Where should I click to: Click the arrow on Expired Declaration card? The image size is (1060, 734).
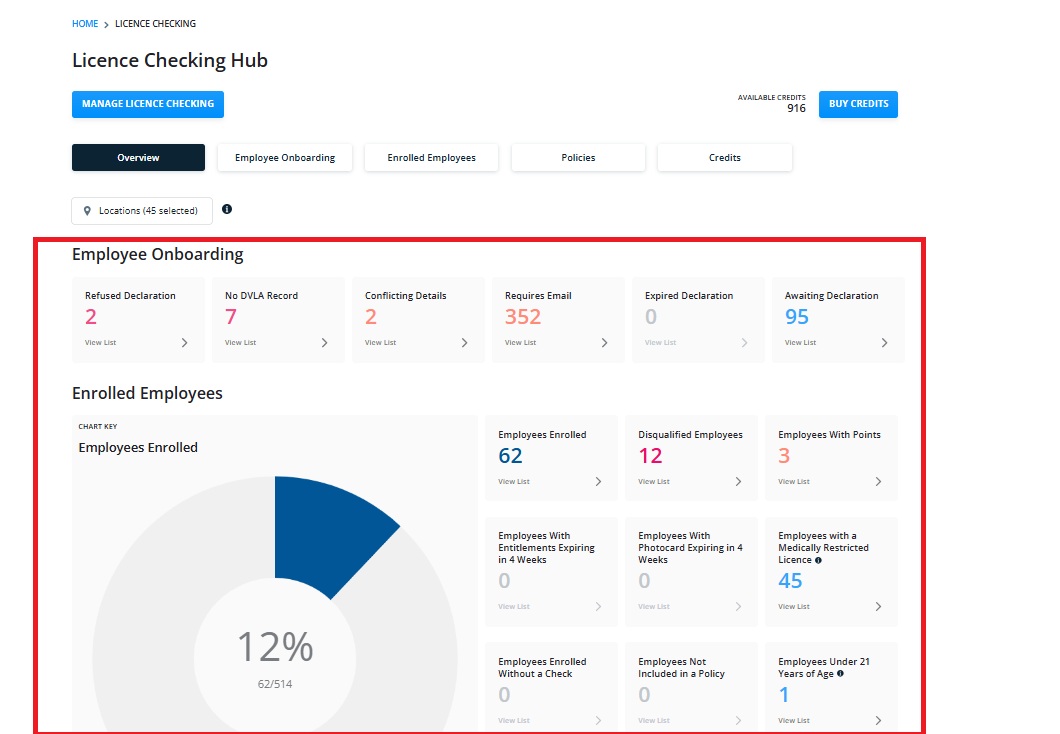pyautogui.click(x=744, y=343)
